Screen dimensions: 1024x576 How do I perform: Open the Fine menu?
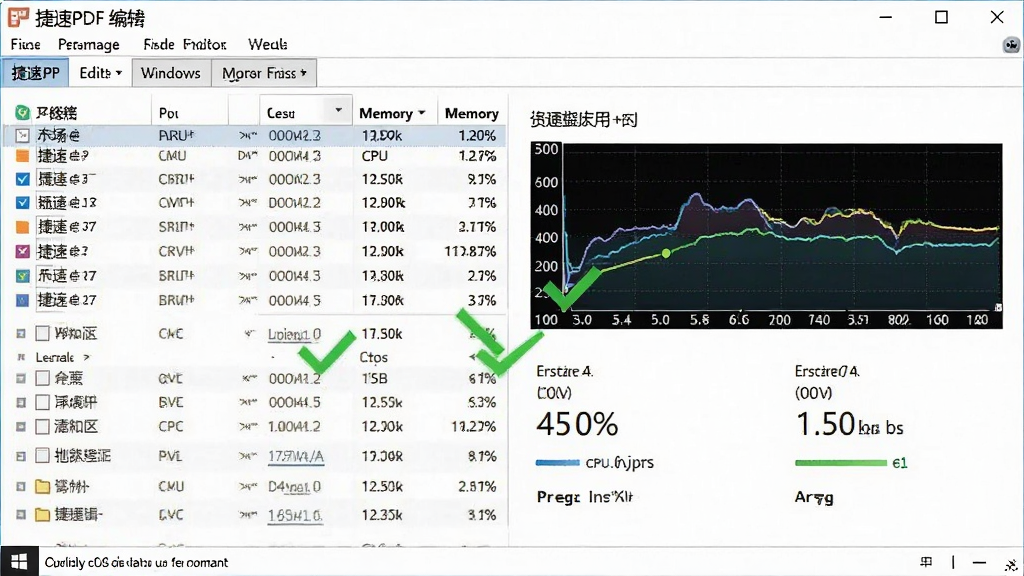point(25,44)
